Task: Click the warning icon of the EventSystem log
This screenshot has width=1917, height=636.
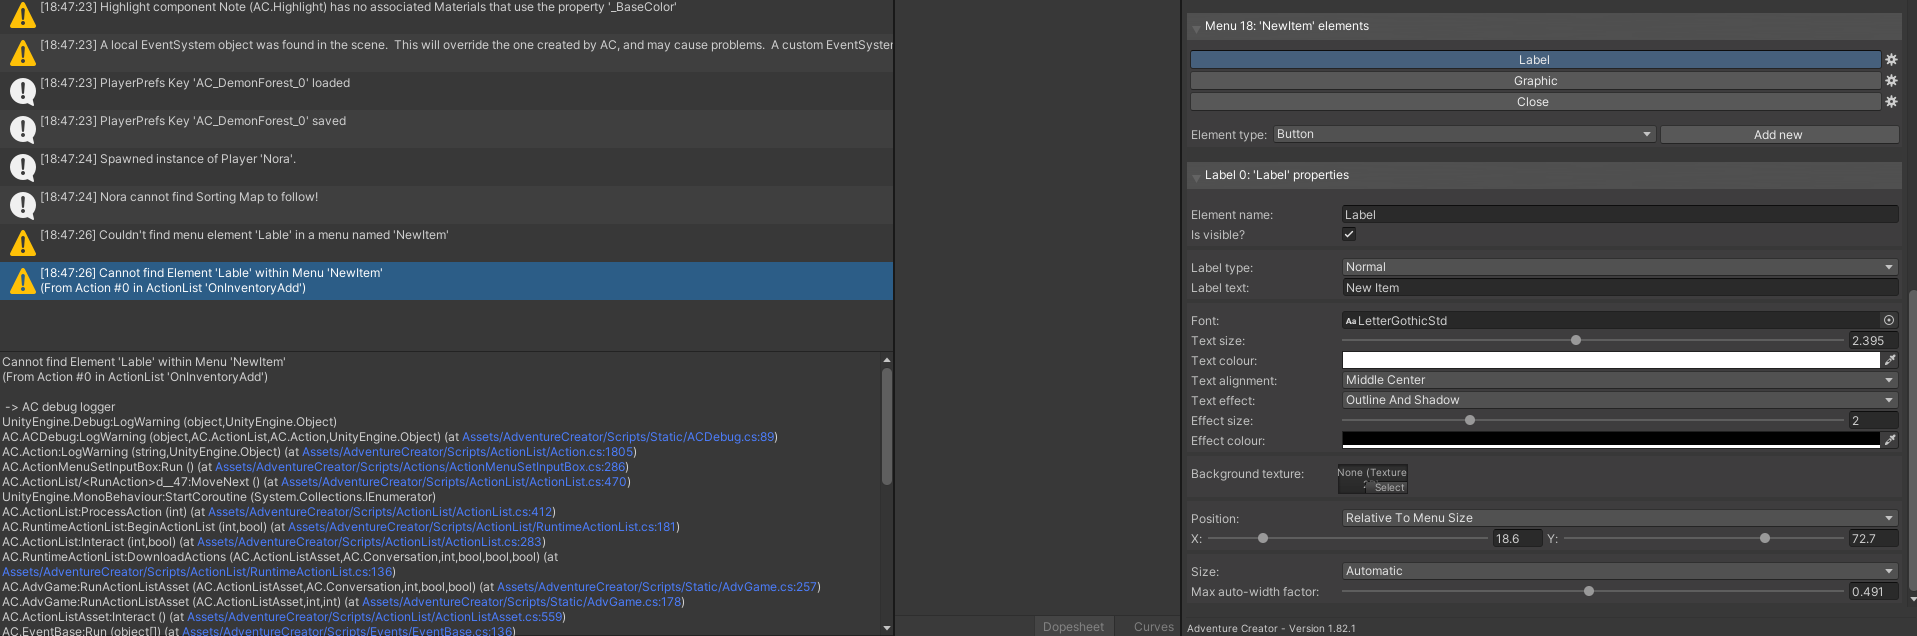Action: click(22, 52)
